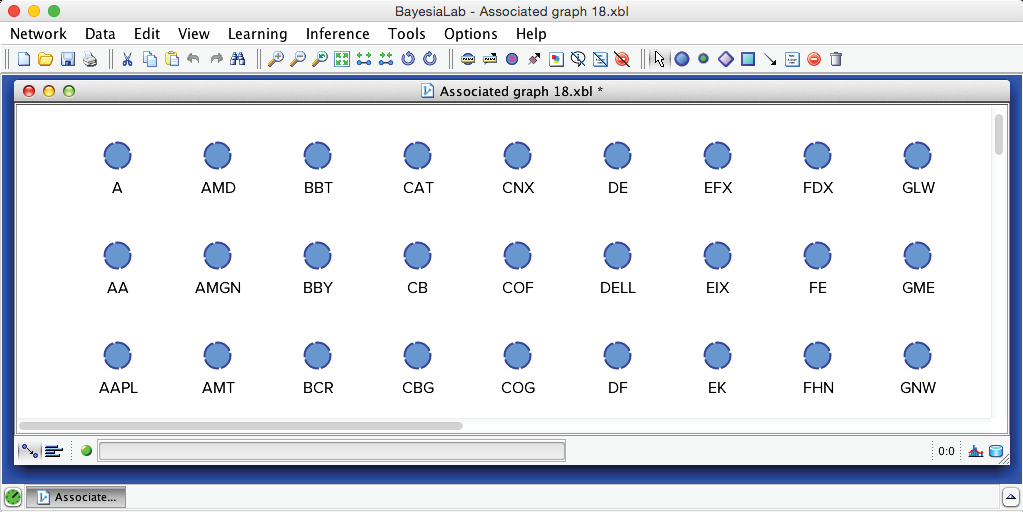Toggle node name display with first yellow label icon
This screenshot has width=1023, height=512.
(468, 59)
